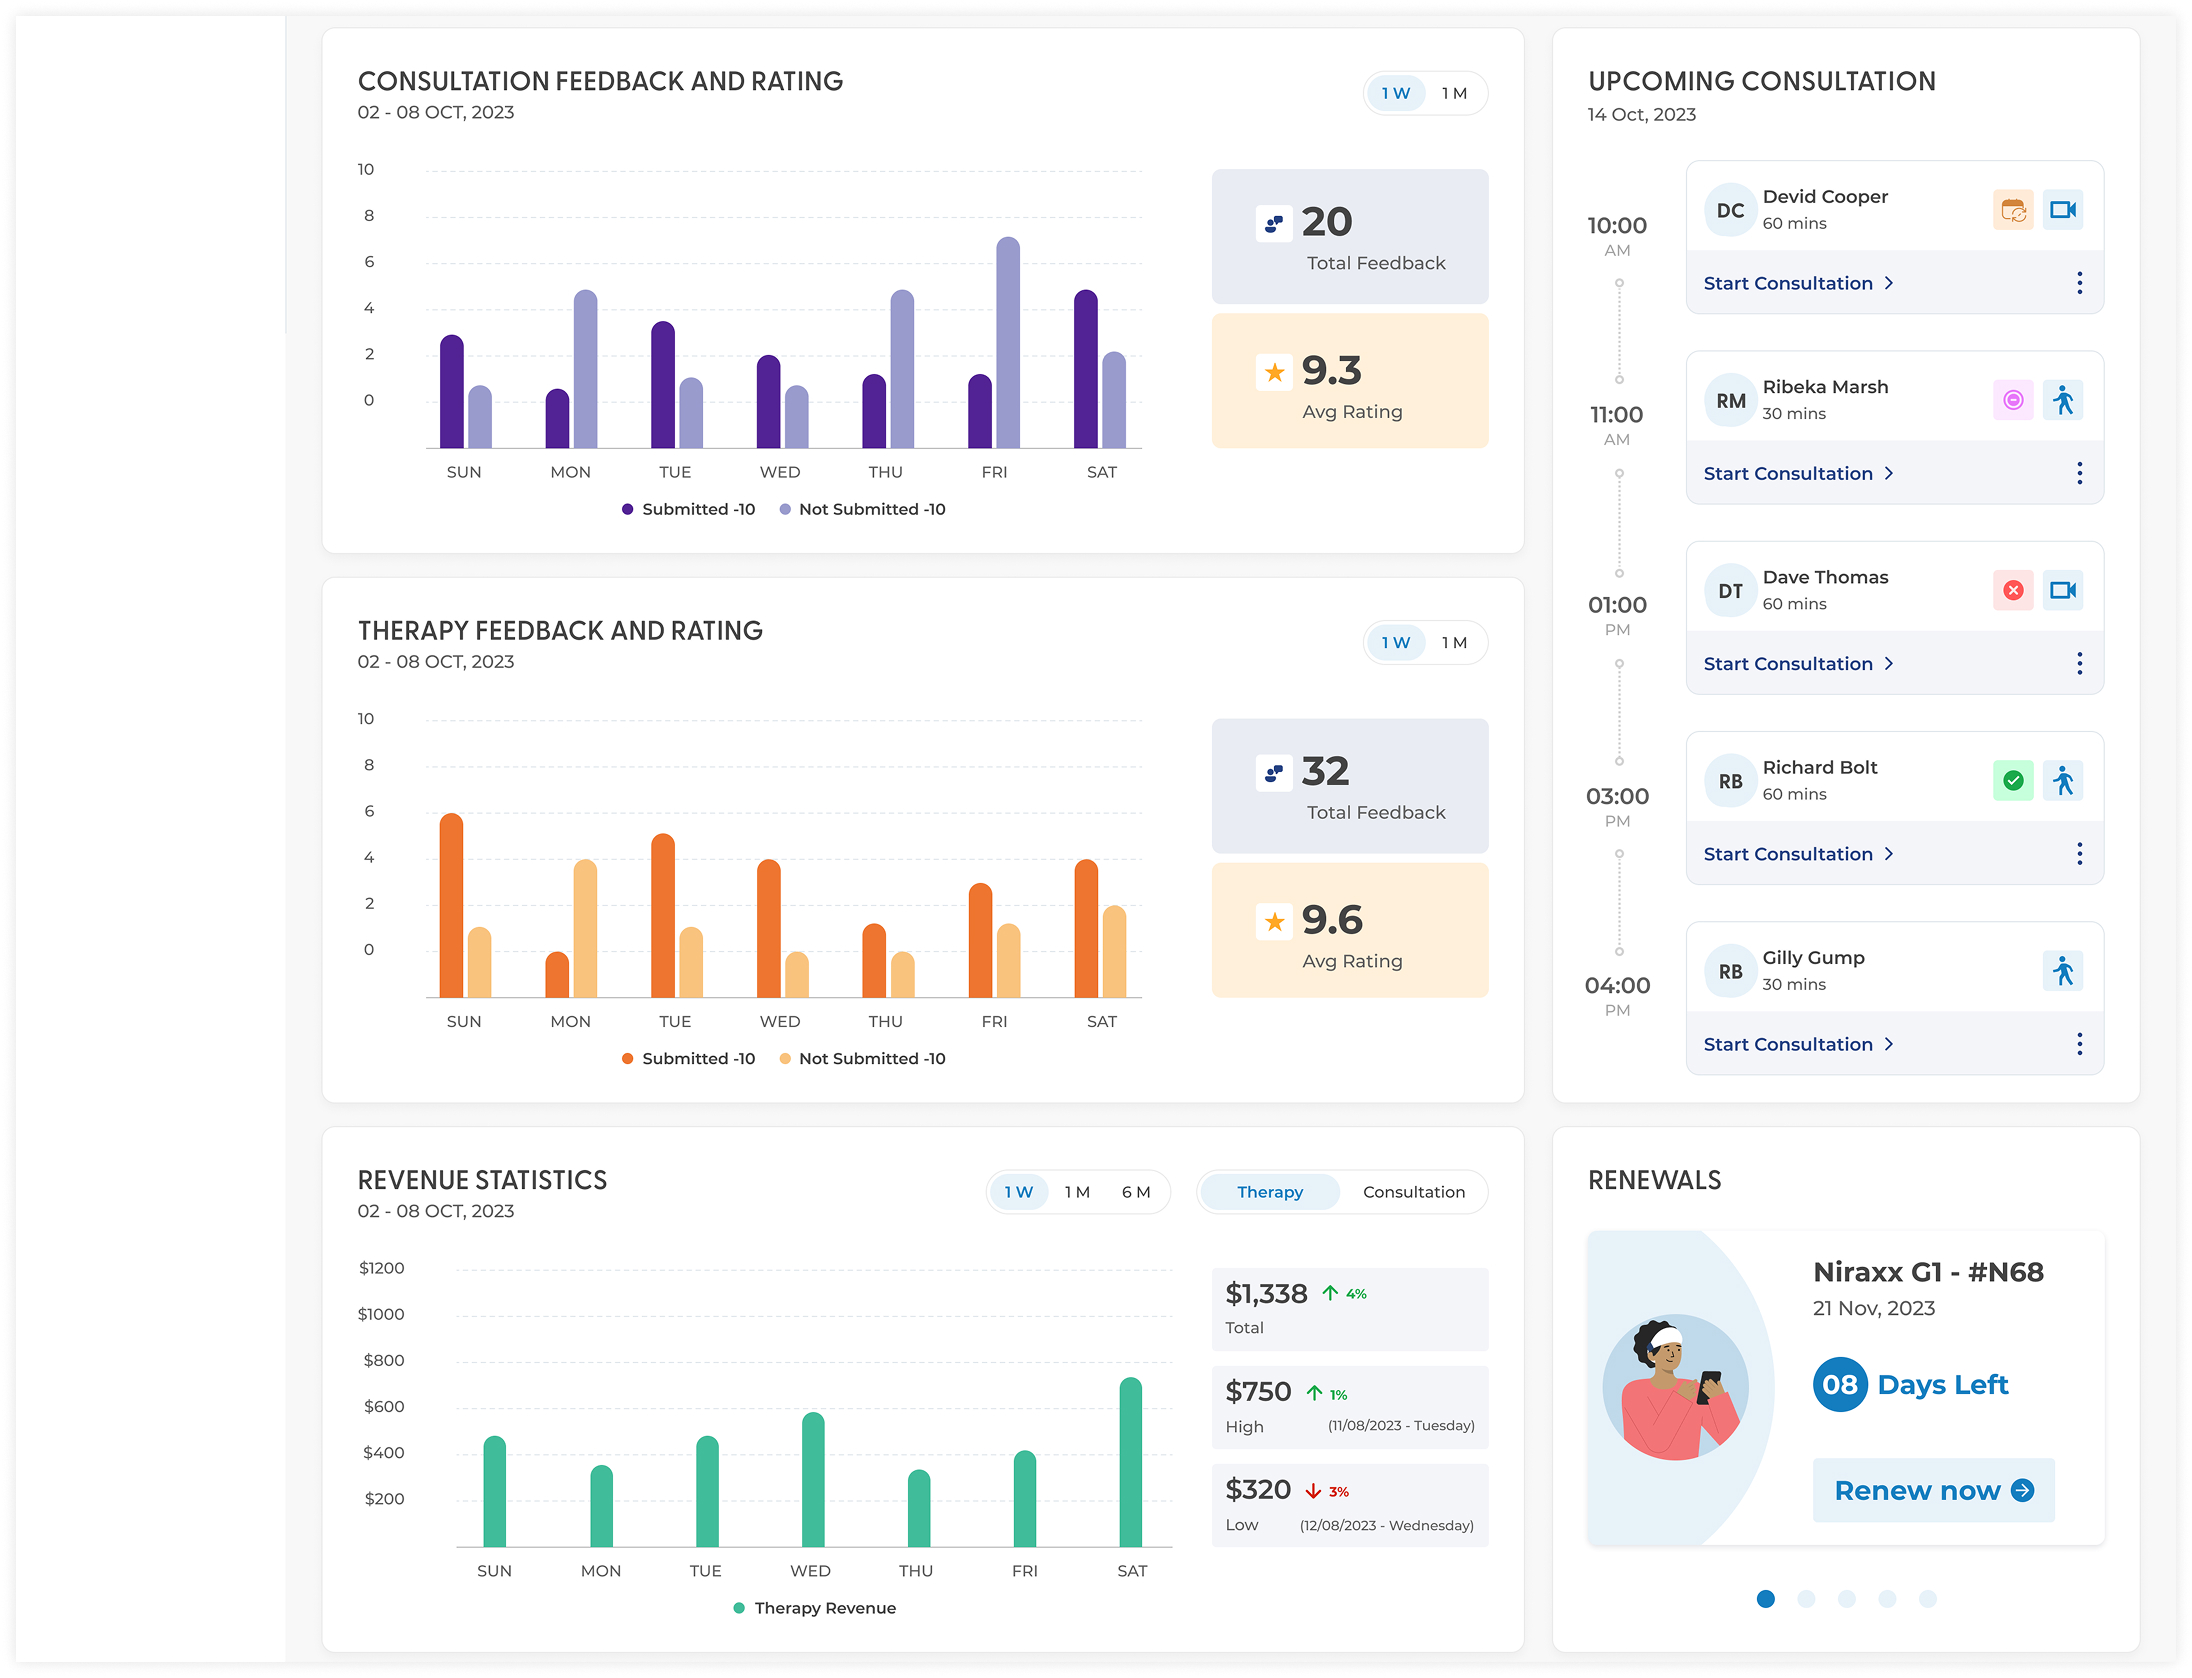Click the 08 Days Left badge
This screenshot has height=1678, width=2192.
(x=1839, y=1384)
